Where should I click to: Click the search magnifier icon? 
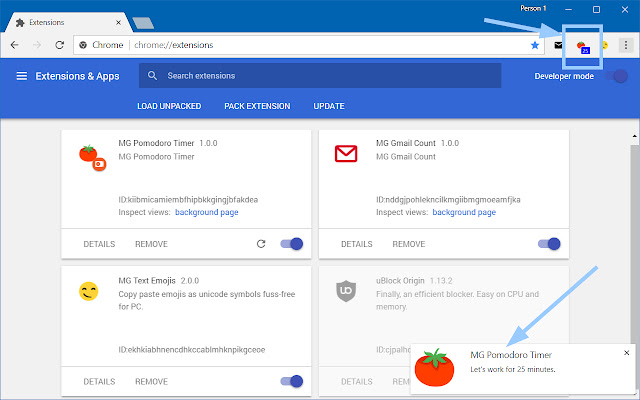point(152,76)
